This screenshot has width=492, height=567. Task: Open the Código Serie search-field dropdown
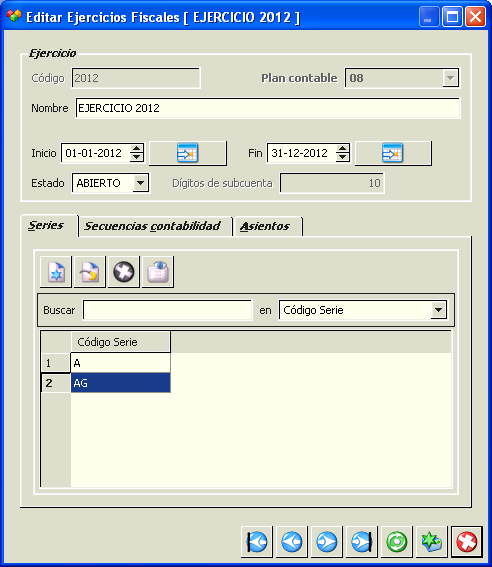coord(438,310)
